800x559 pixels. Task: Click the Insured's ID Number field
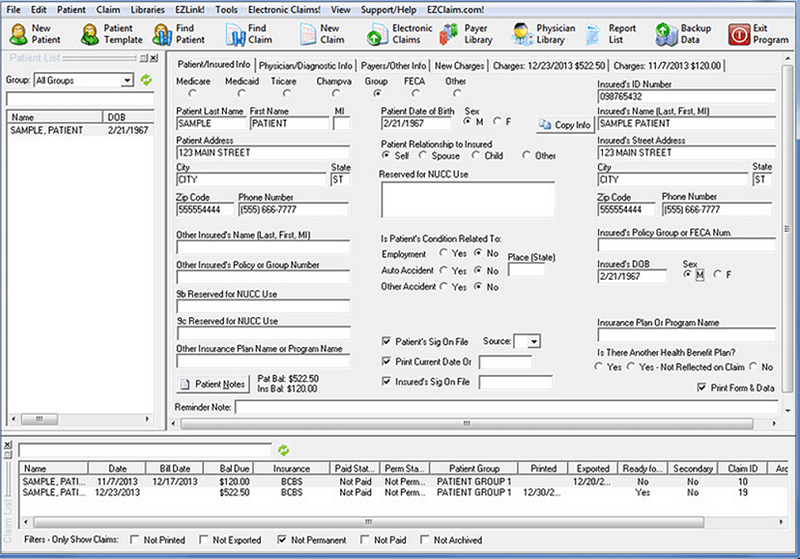(686, 96)
